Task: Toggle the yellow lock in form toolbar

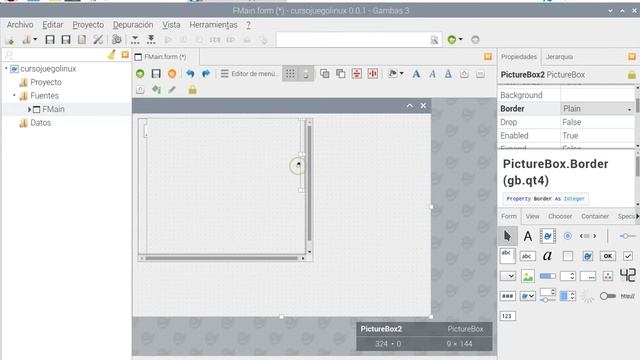Action: pyautogui.click(x=192, y=90)
